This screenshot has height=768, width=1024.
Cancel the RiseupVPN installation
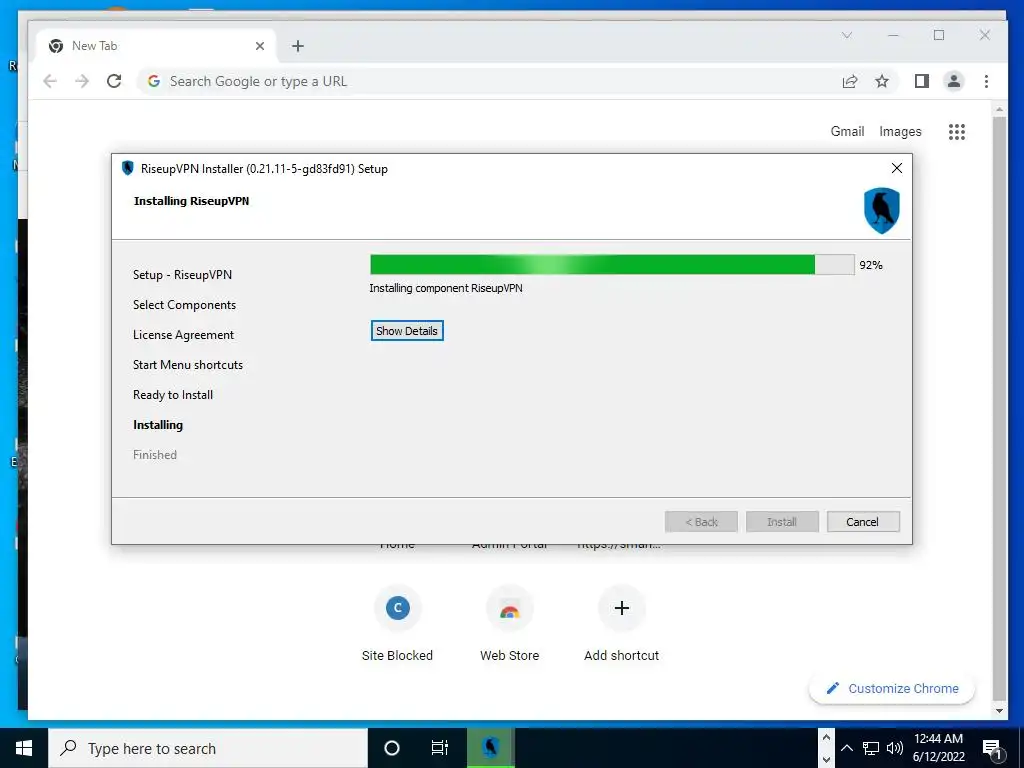tap(863, 522)
